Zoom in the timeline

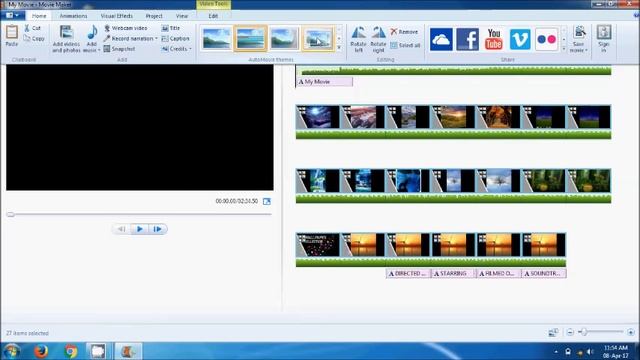pyautogui.click(x=631, y=332)
